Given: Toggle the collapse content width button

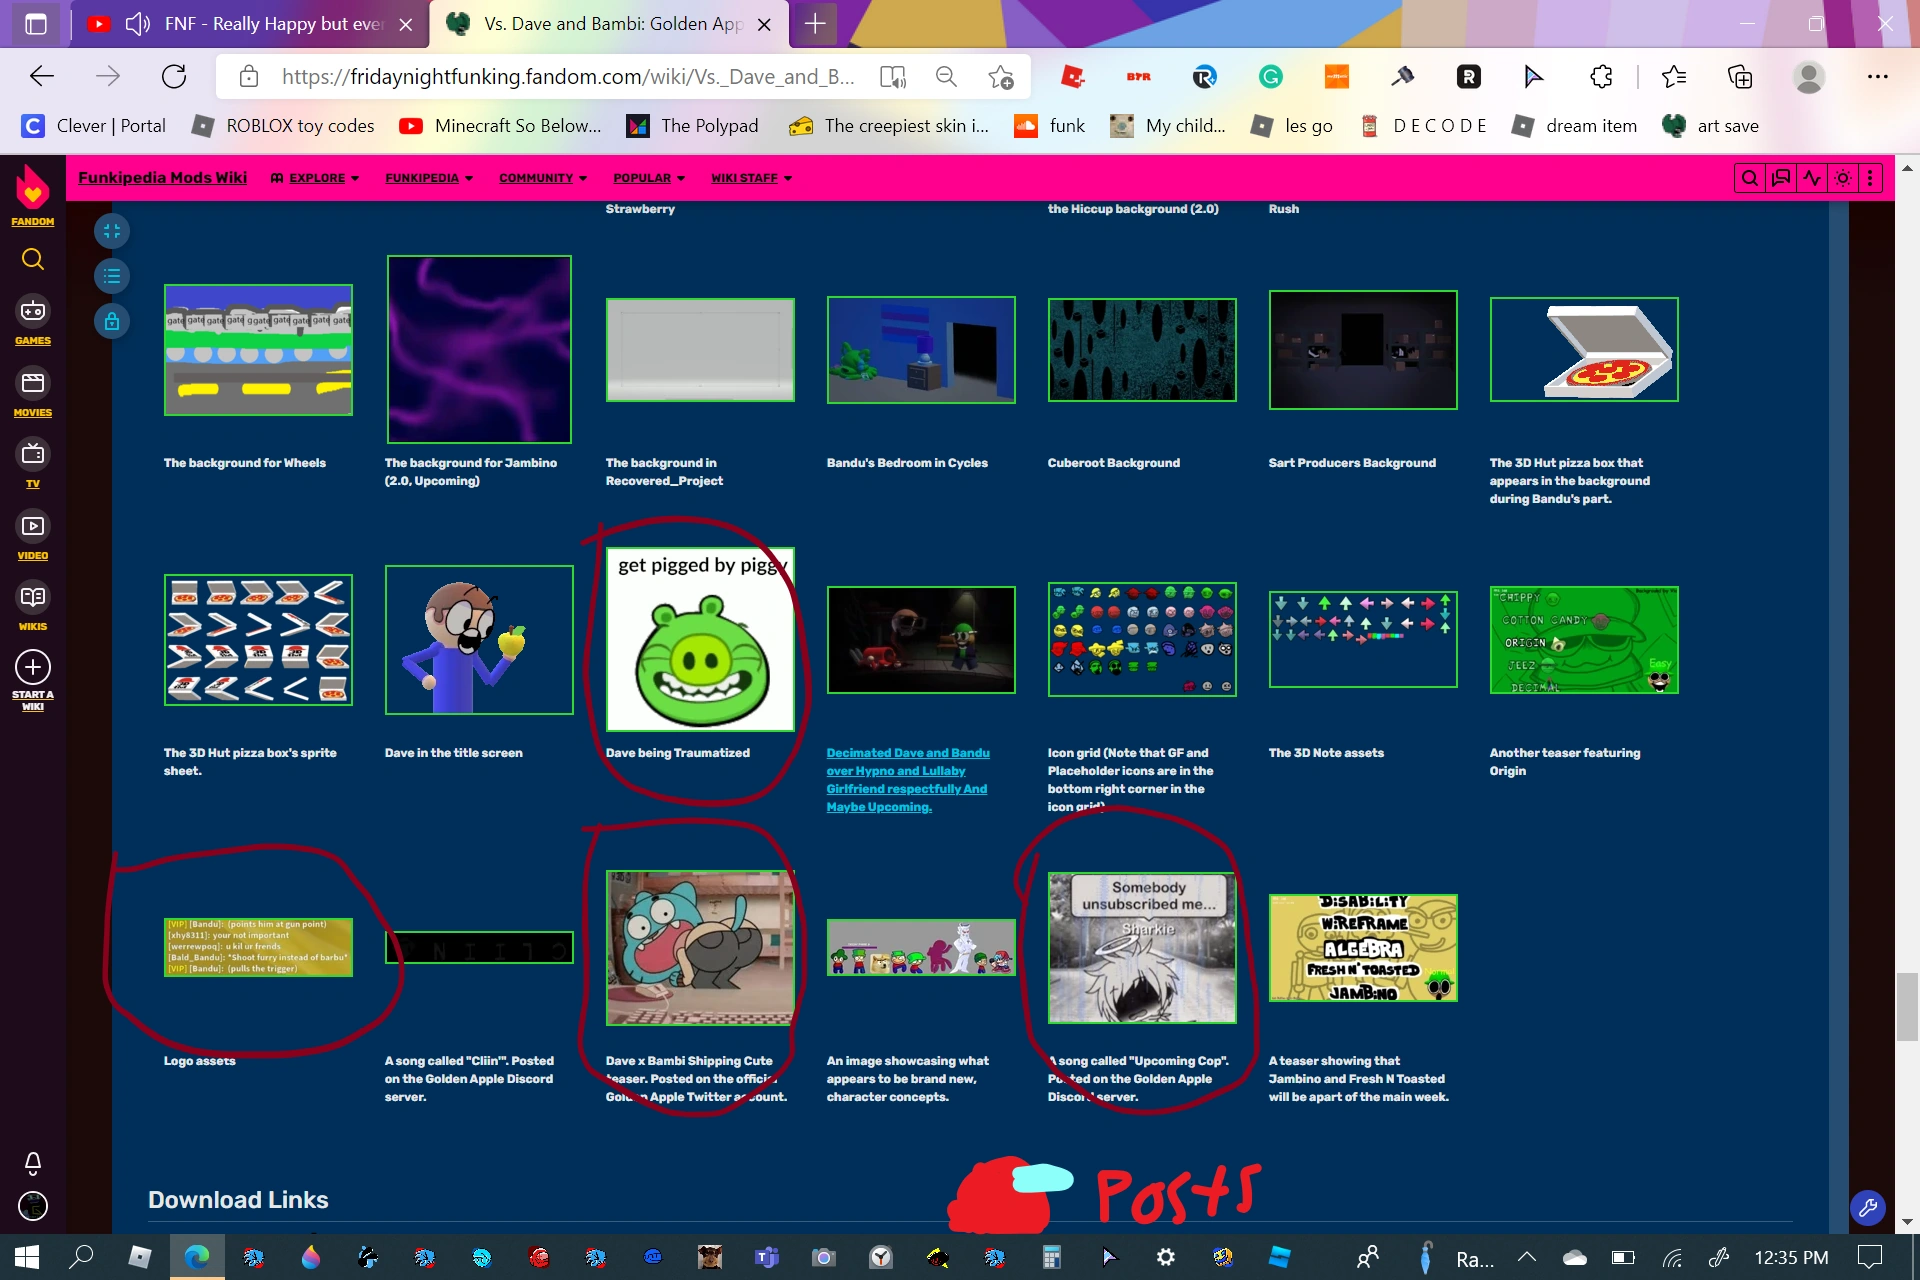Looking at the screenshot, I should pos(112,231).
